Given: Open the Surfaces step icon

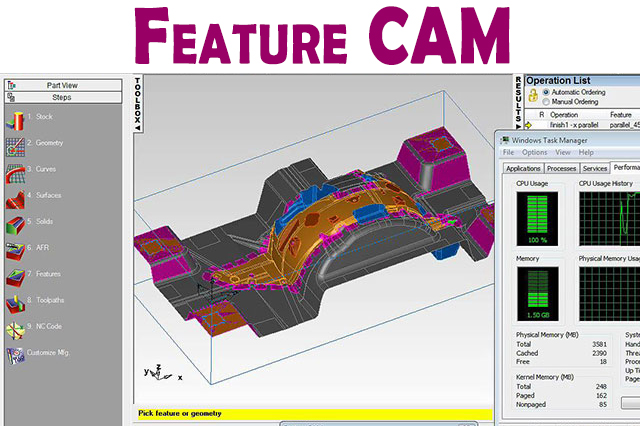Looking at the screenshot, I should pyautogui.click(x=16, y=200).
